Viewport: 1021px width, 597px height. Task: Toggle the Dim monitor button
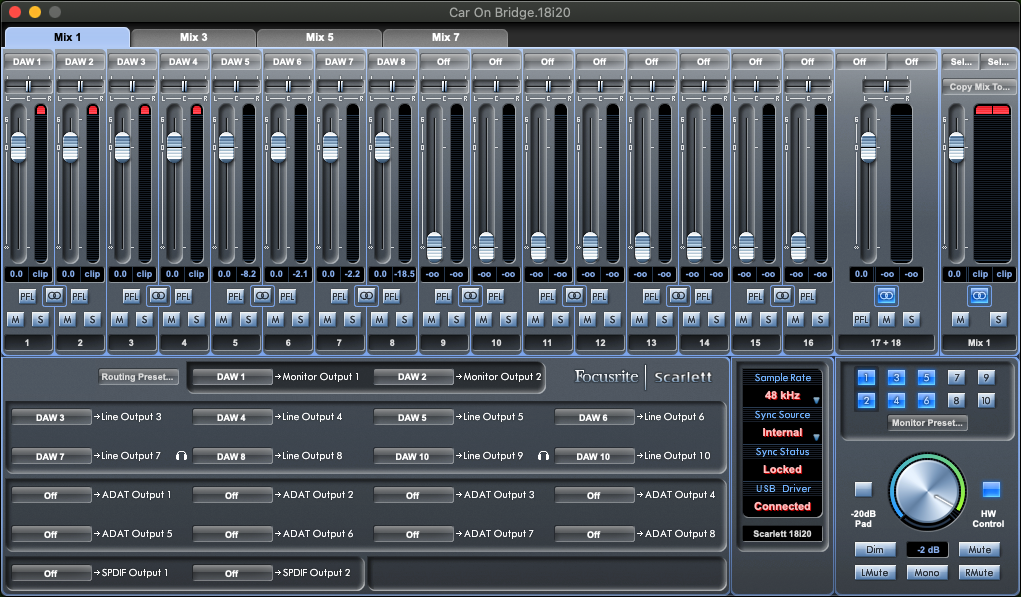point(875,550)
